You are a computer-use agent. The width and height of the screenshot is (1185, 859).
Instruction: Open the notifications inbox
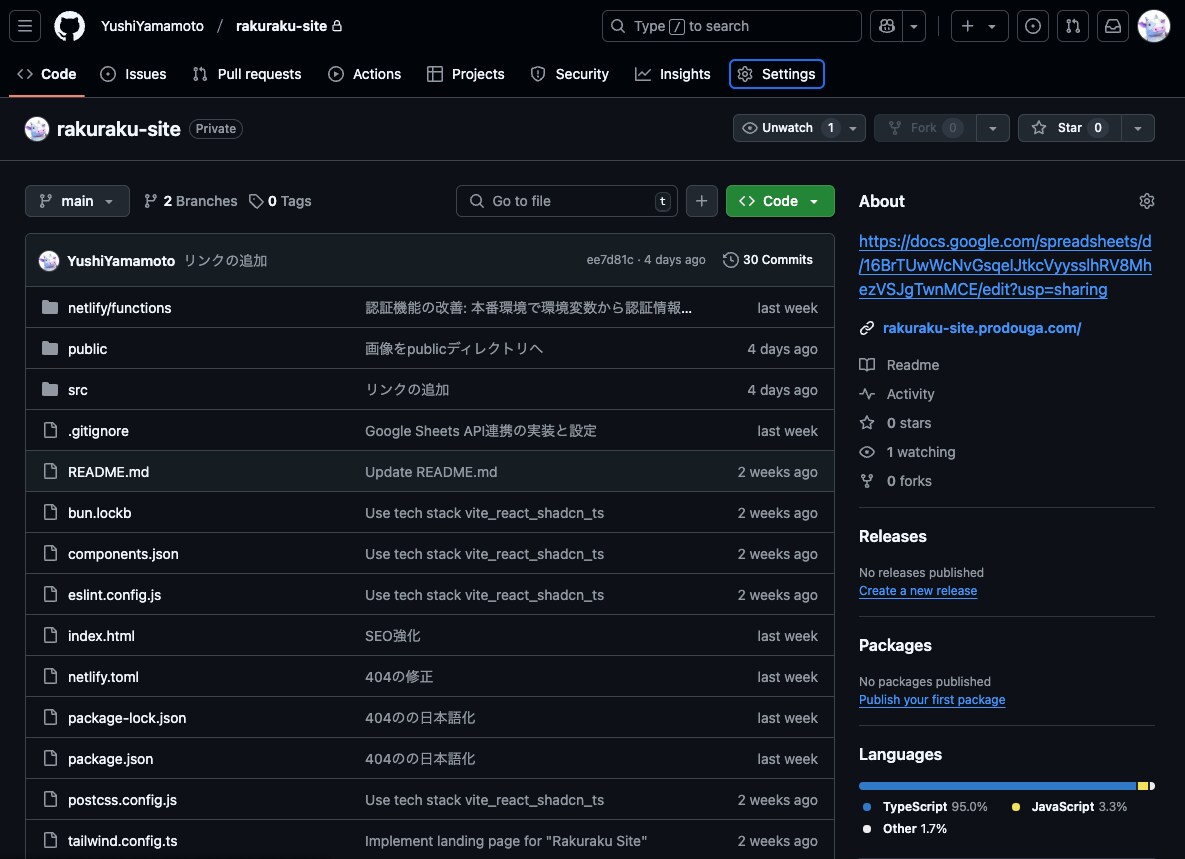pos(1112,26)
